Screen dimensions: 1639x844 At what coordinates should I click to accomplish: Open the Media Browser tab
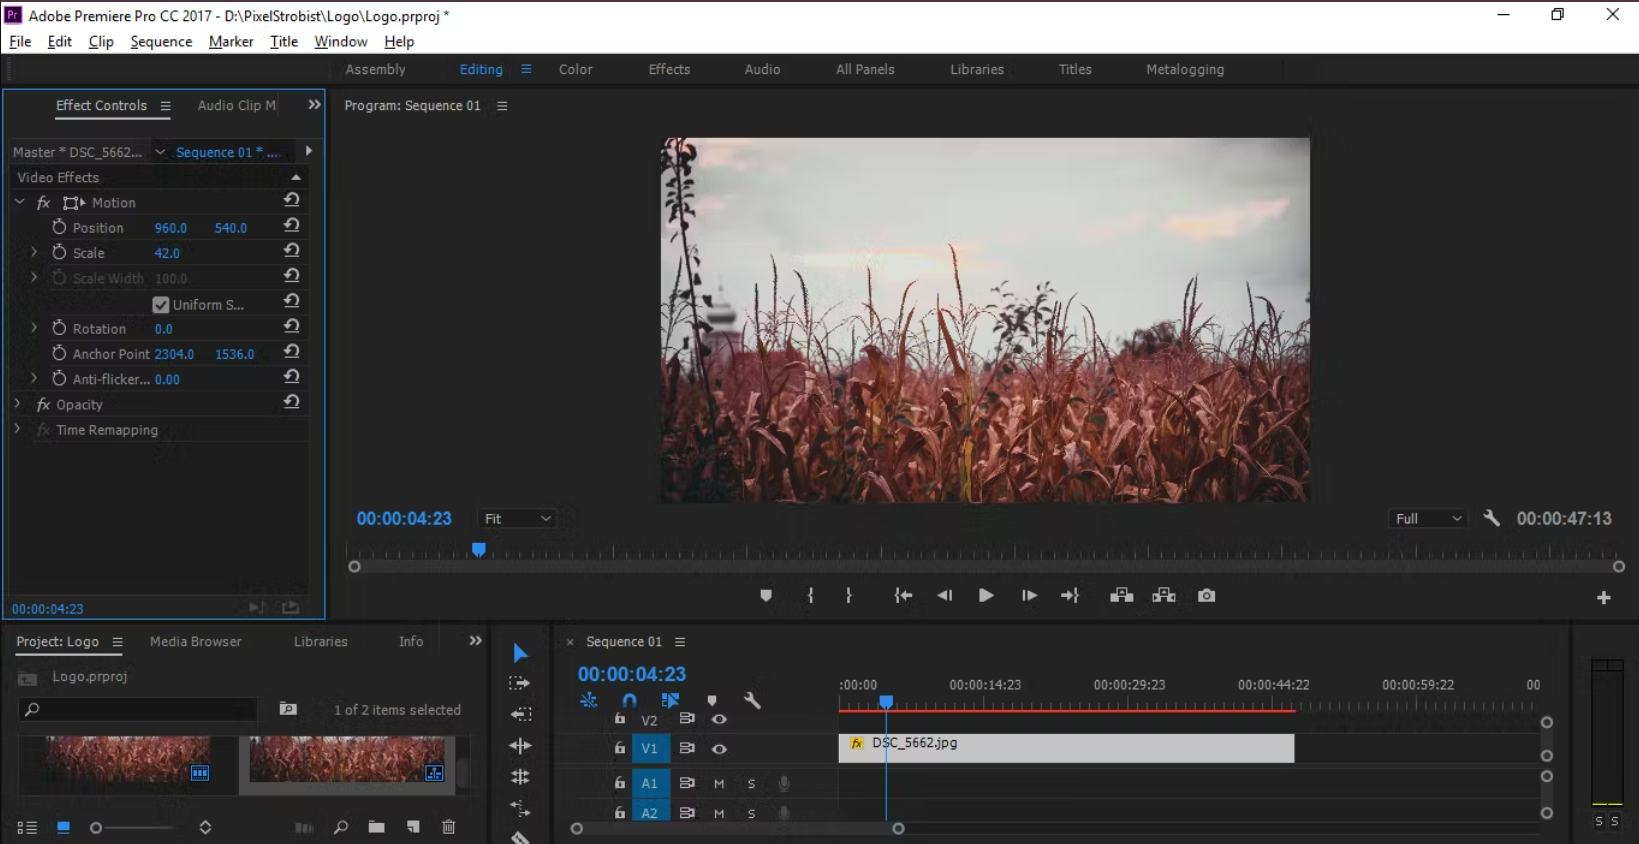pyautogui.click(x=196, y=642)
